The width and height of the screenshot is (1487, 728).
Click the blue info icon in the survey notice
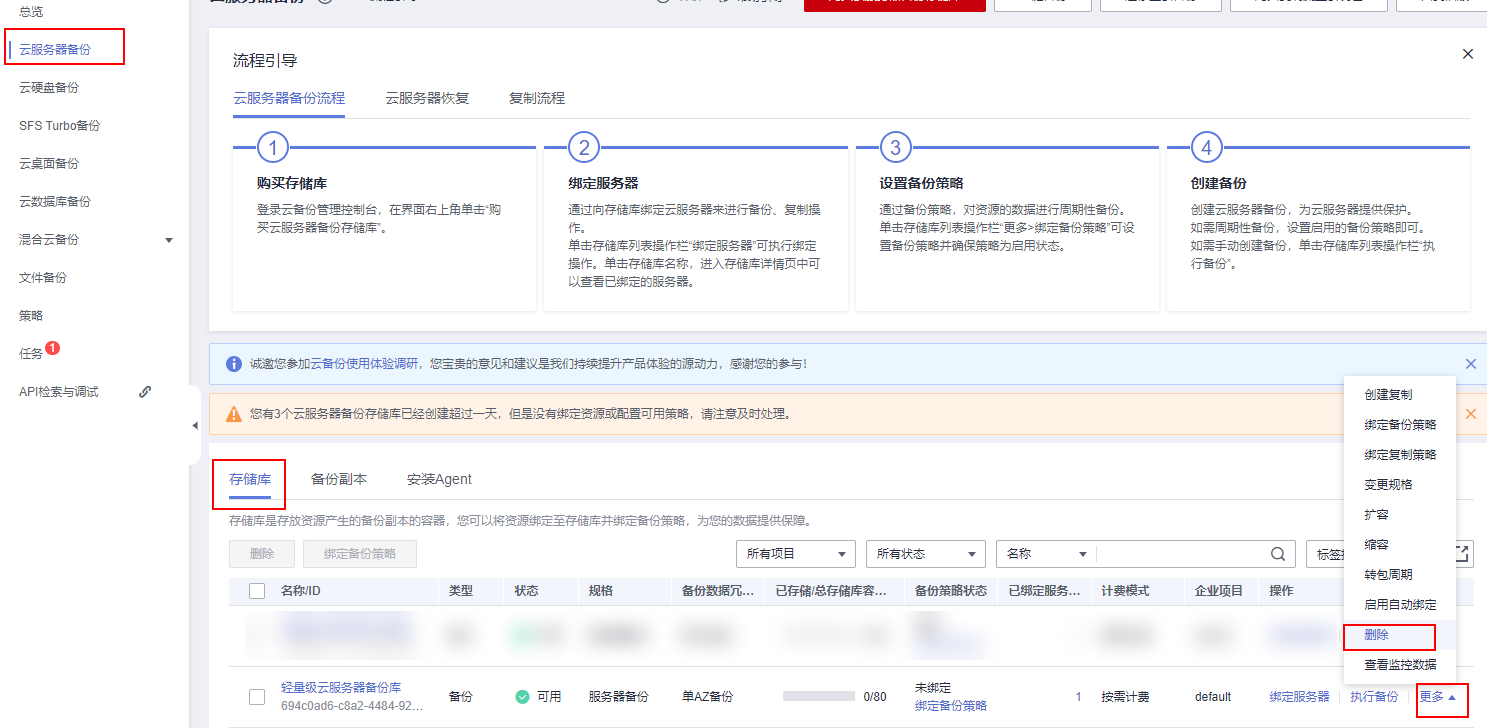[234, 364]
